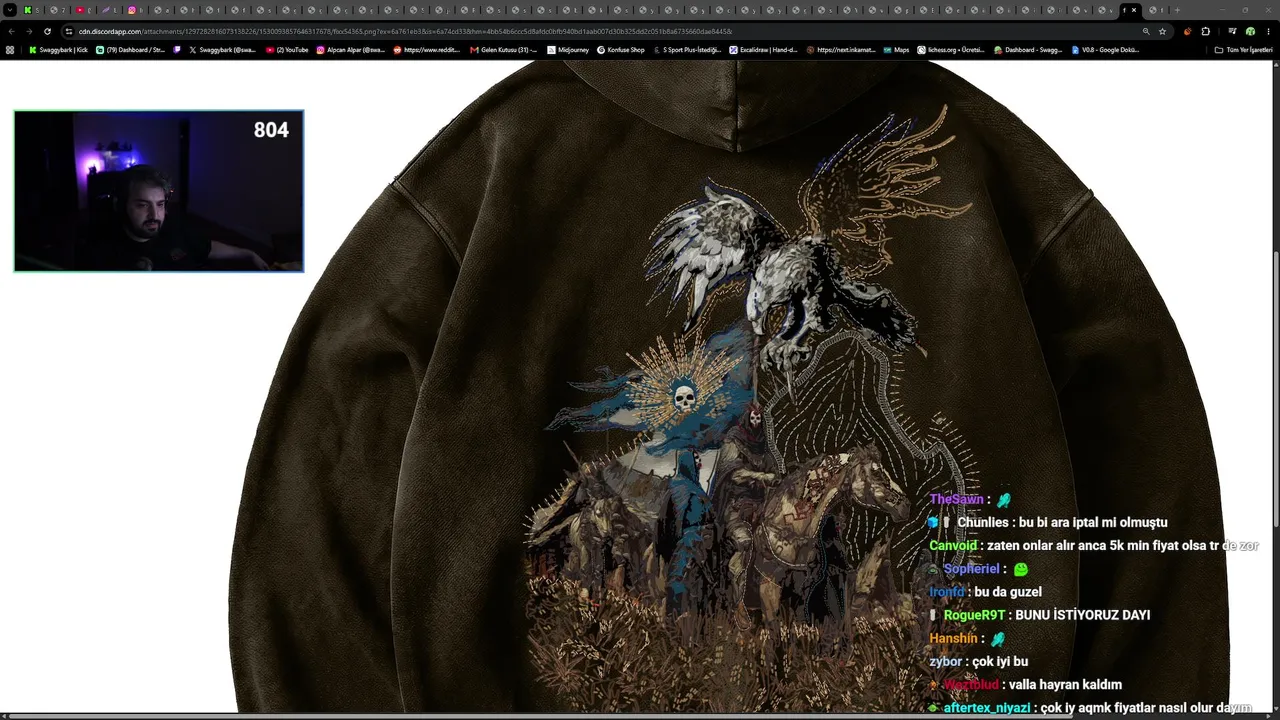Click Canvoid username in chat
1280x720 pixels.
(953, 546)
